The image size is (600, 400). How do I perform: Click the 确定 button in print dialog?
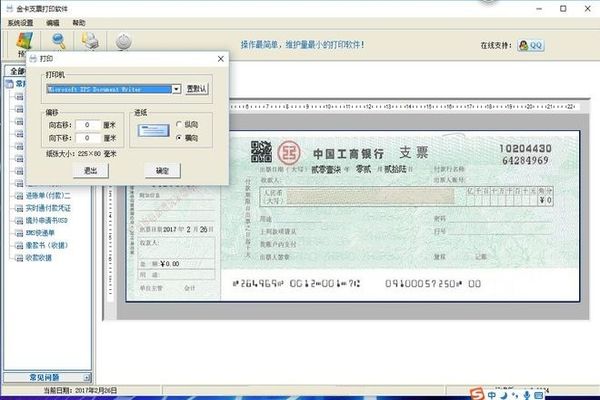coord(162,171)
